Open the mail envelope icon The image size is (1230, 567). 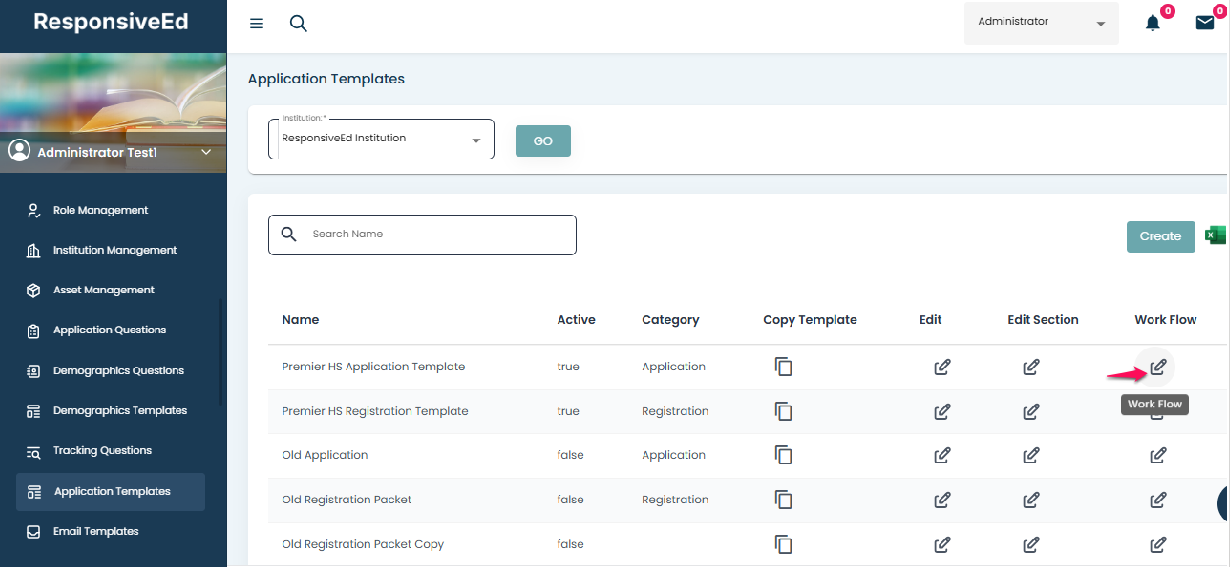pos(1205,23)
